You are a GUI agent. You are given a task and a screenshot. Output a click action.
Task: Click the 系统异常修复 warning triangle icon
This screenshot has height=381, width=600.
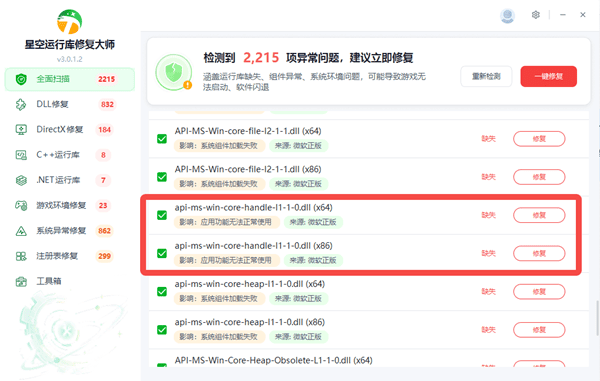[x=21, y=231]
